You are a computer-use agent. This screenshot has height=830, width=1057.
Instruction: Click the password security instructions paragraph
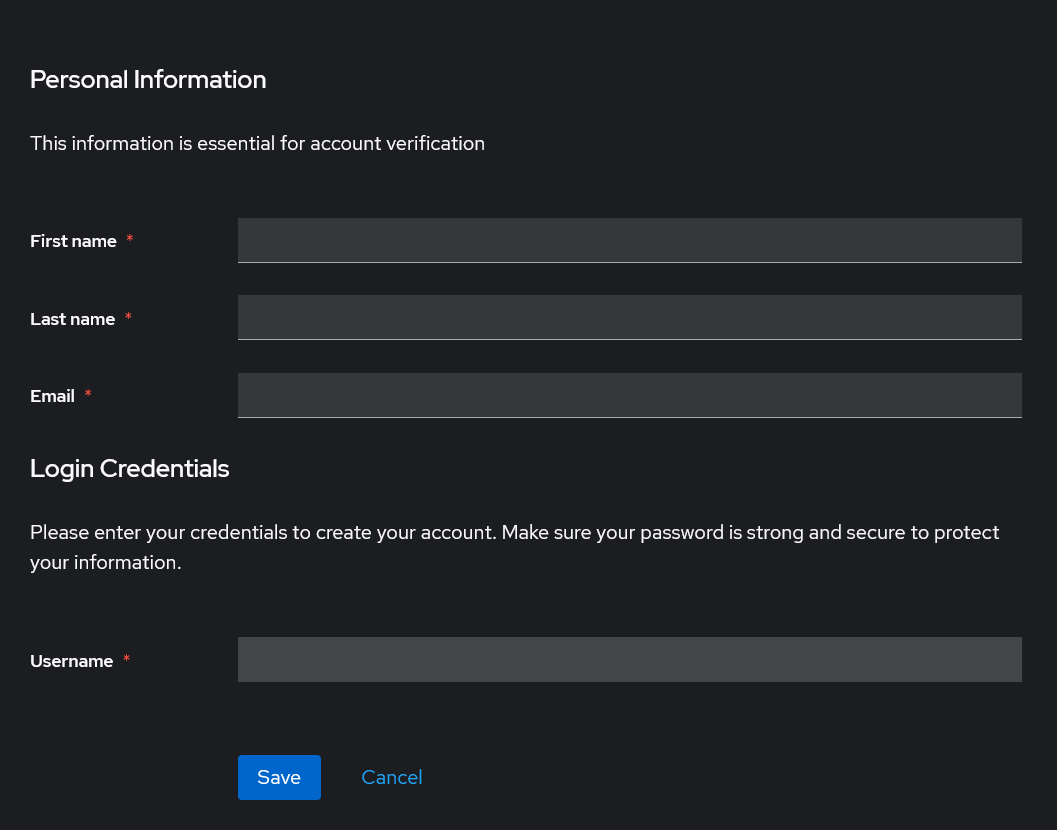click(514, 547)
